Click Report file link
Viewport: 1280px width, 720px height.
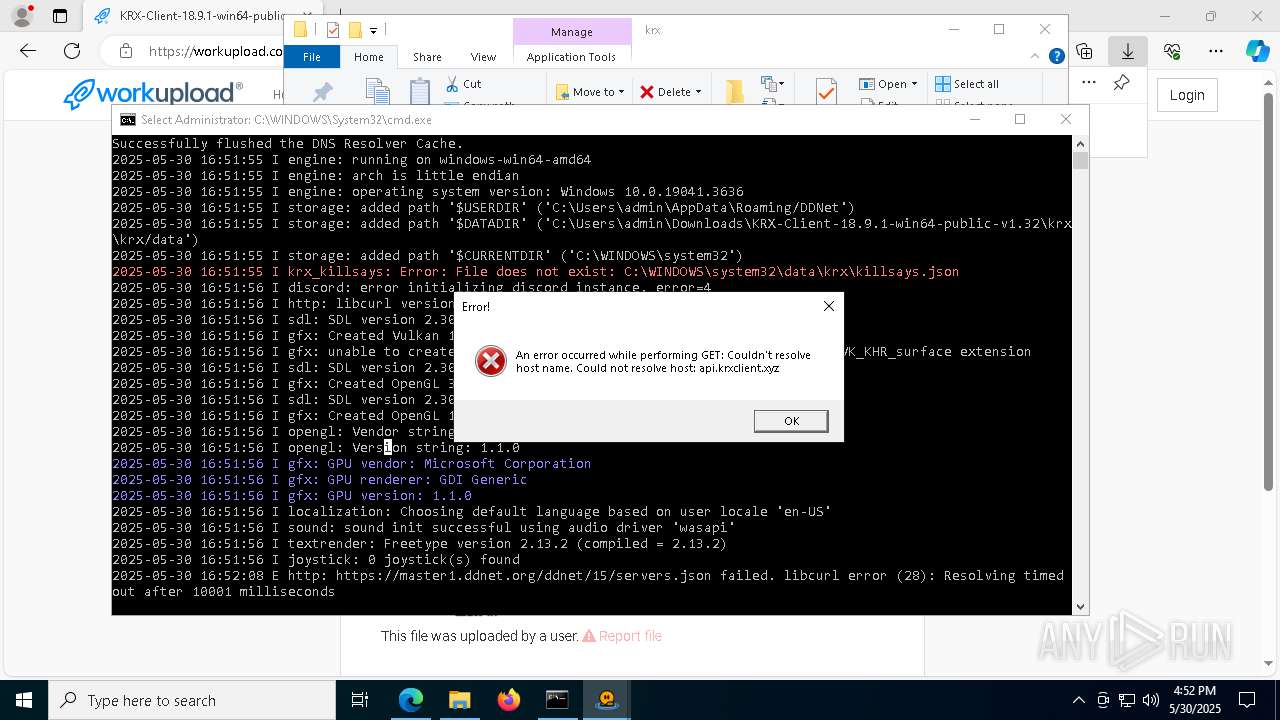click(x=622, y=636)
